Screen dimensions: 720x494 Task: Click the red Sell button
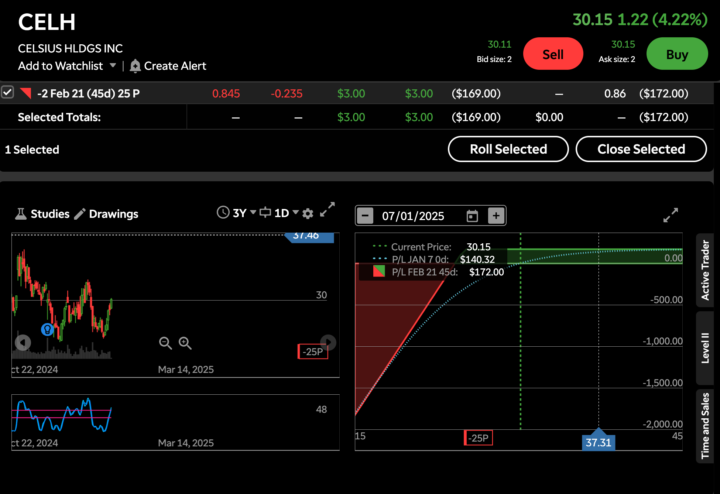(553, 54)
